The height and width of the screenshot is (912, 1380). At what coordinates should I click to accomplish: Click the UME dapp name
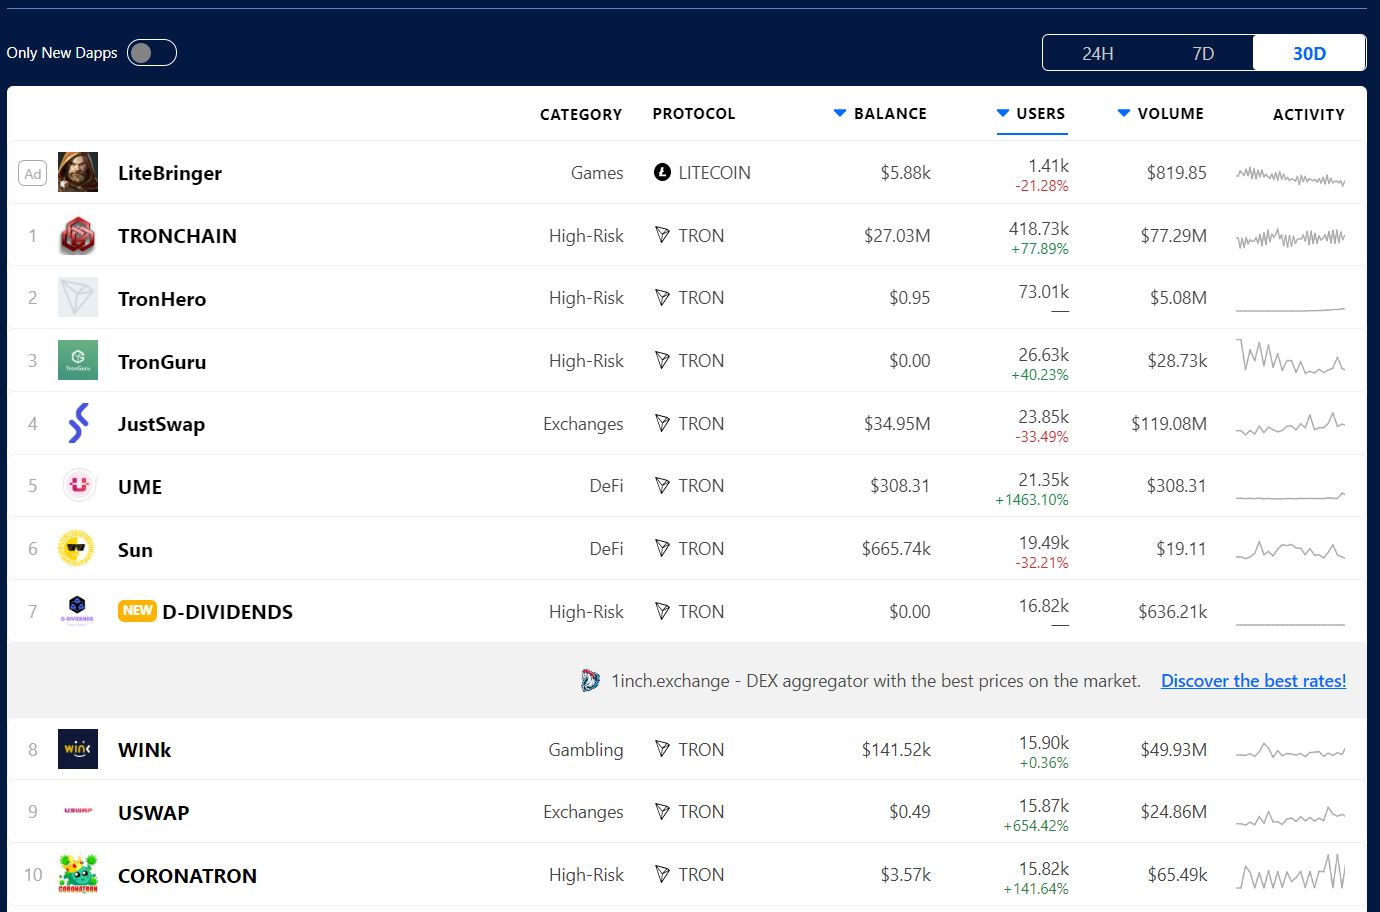pyautogui.click(x=140, y=487)
